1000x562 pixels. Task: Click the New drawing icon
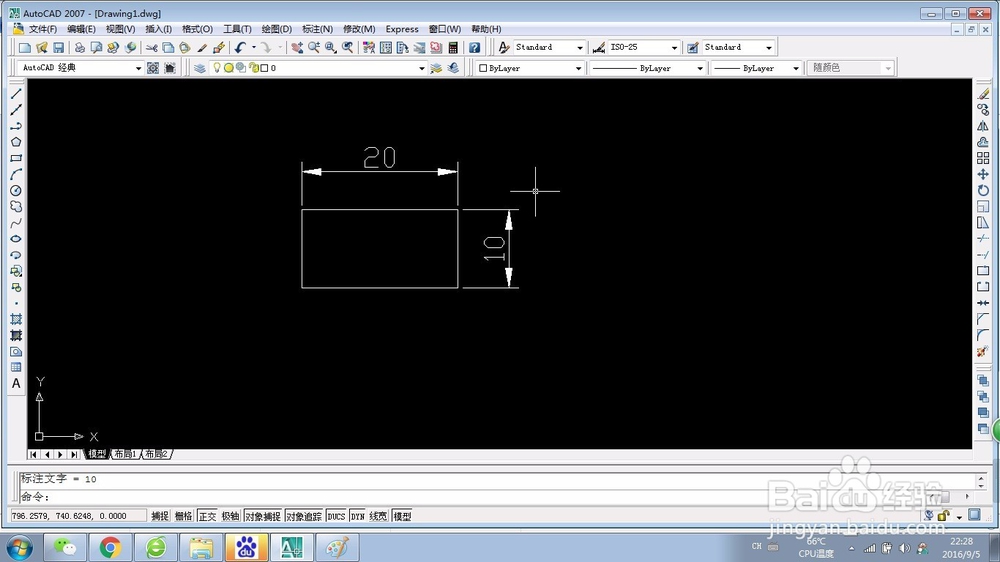click(x=25, y=47)
